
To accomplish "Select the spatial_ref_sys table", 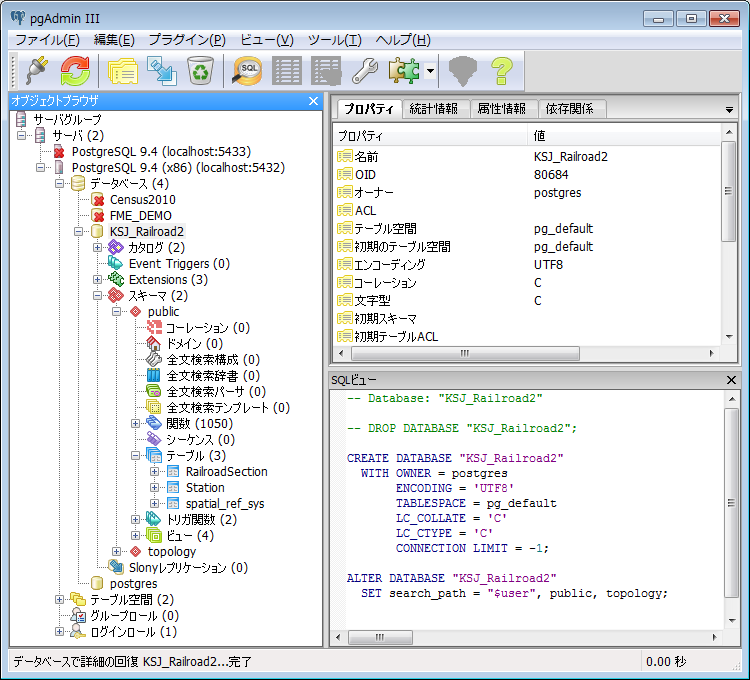I will tap(225, 504).
